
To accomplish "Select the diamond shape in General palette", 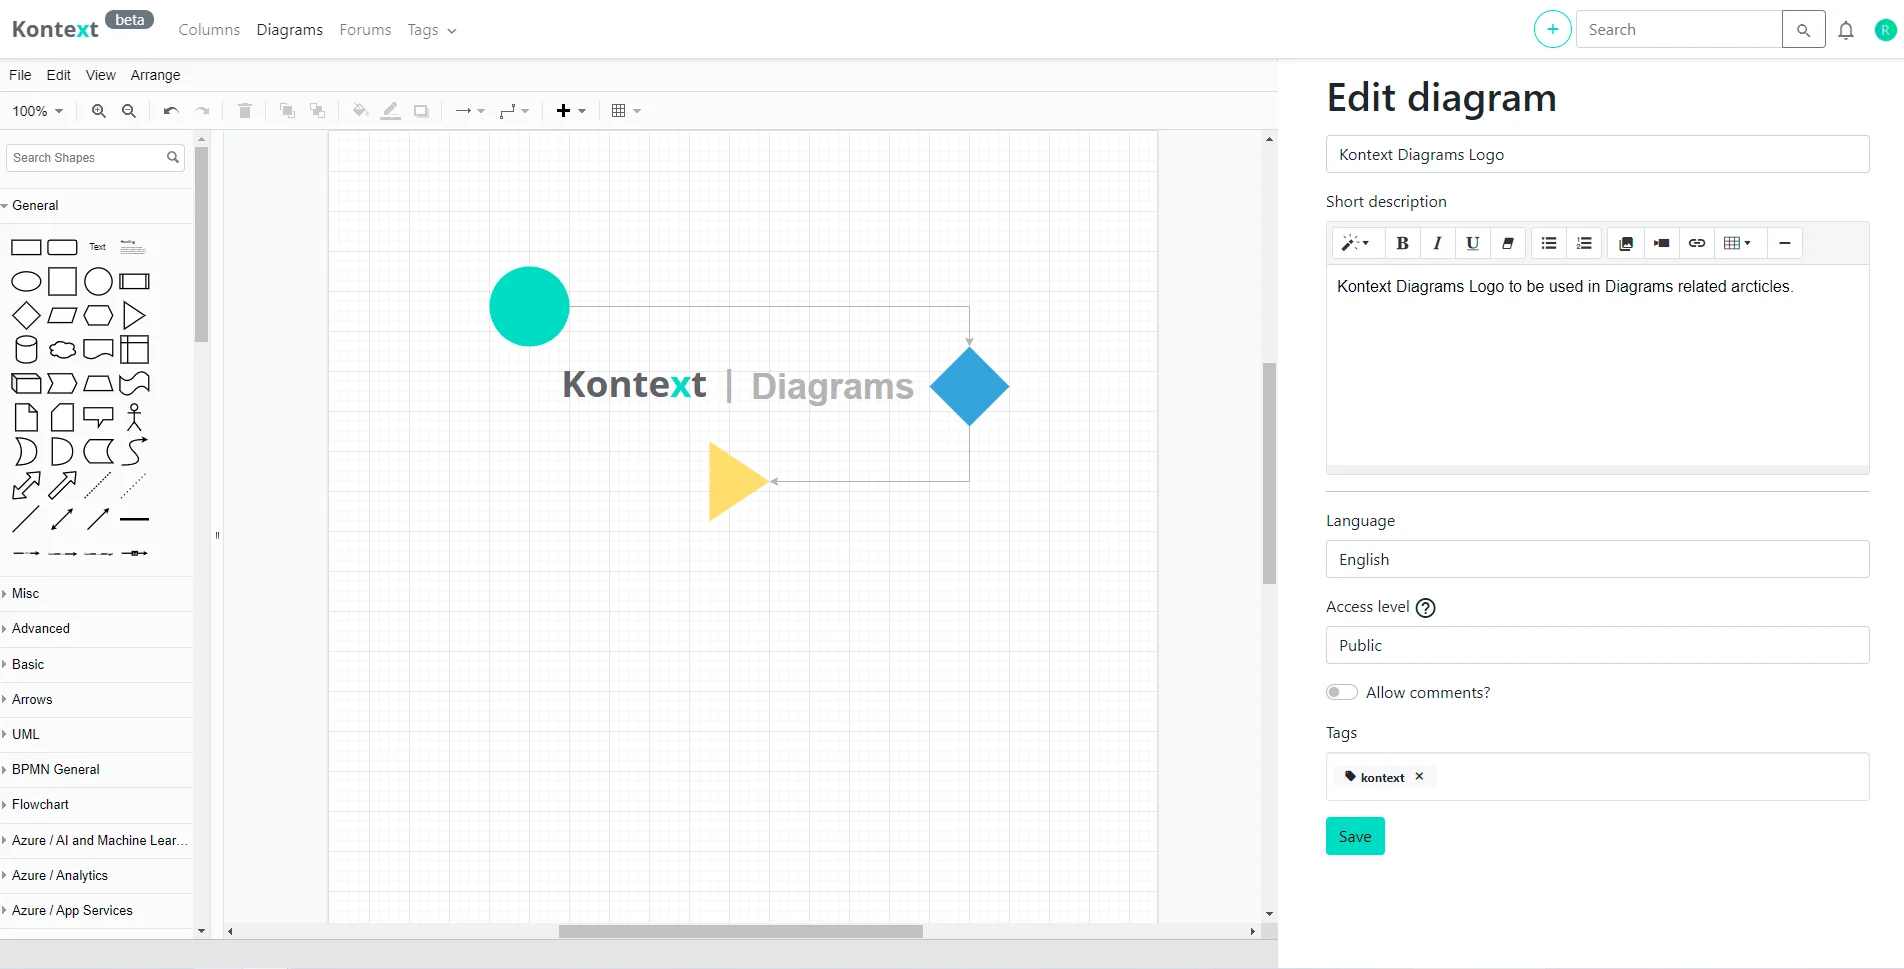I will [26, 316].
